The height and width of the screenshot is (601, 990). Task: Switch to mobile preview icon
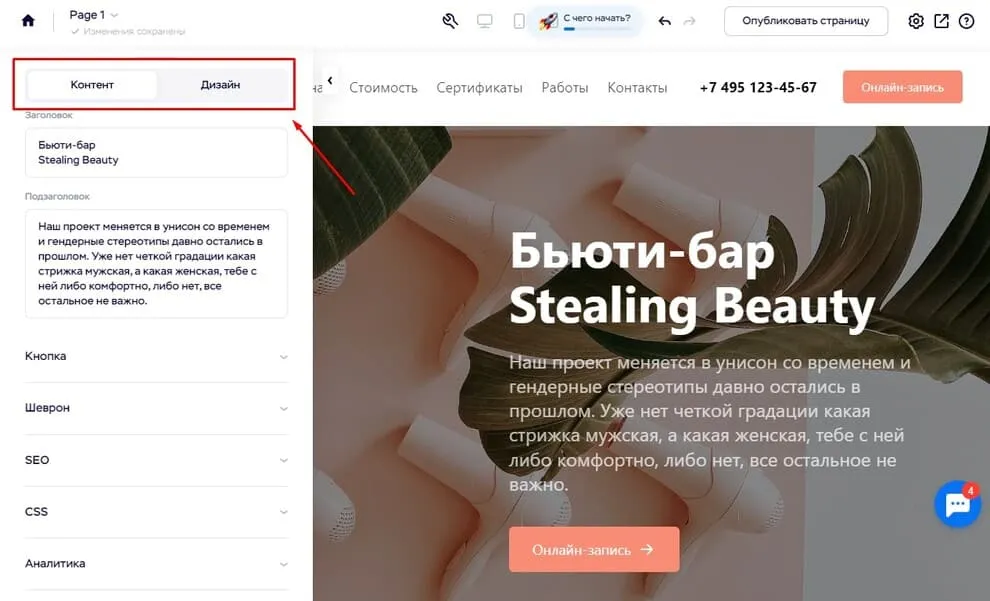click(x=519, y=21)
